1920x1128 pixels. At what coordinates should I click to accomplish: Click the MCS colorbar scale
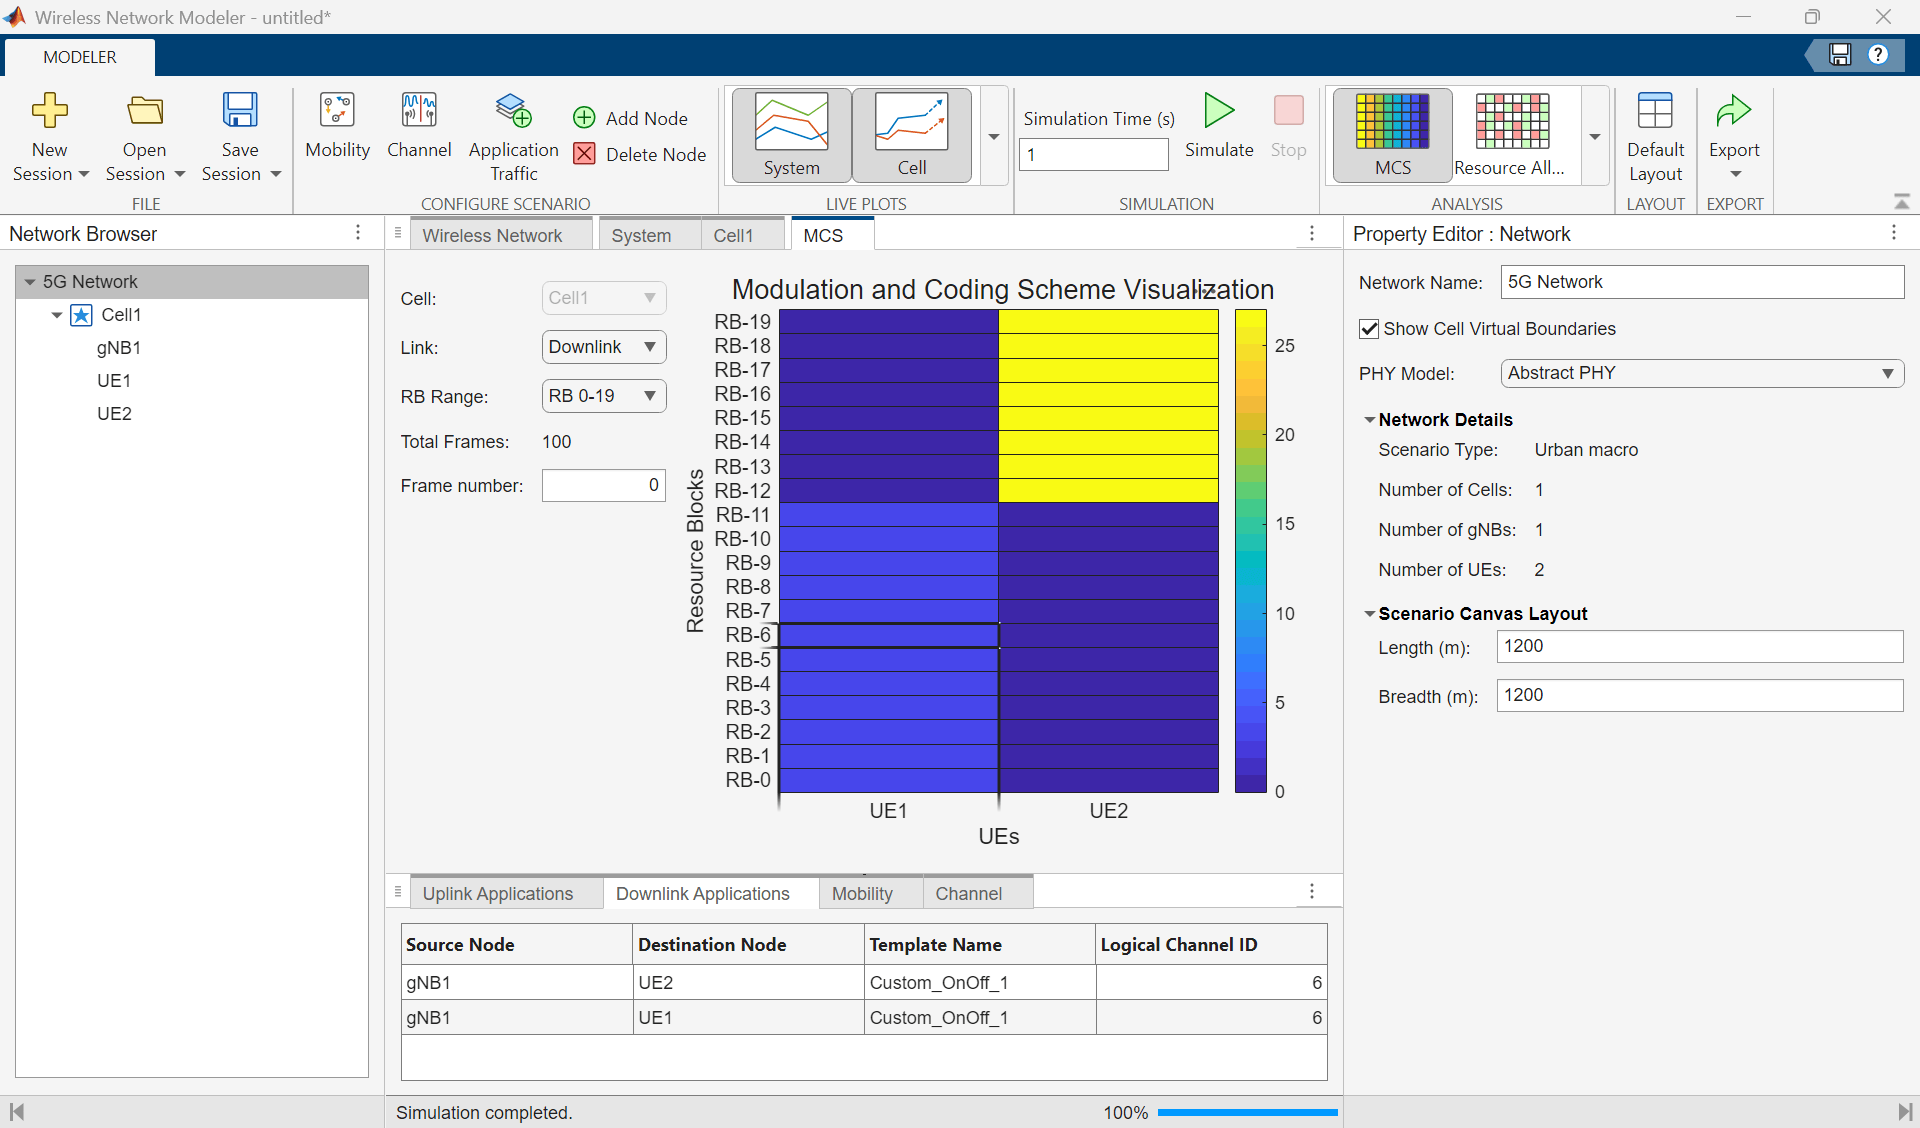1250,550
